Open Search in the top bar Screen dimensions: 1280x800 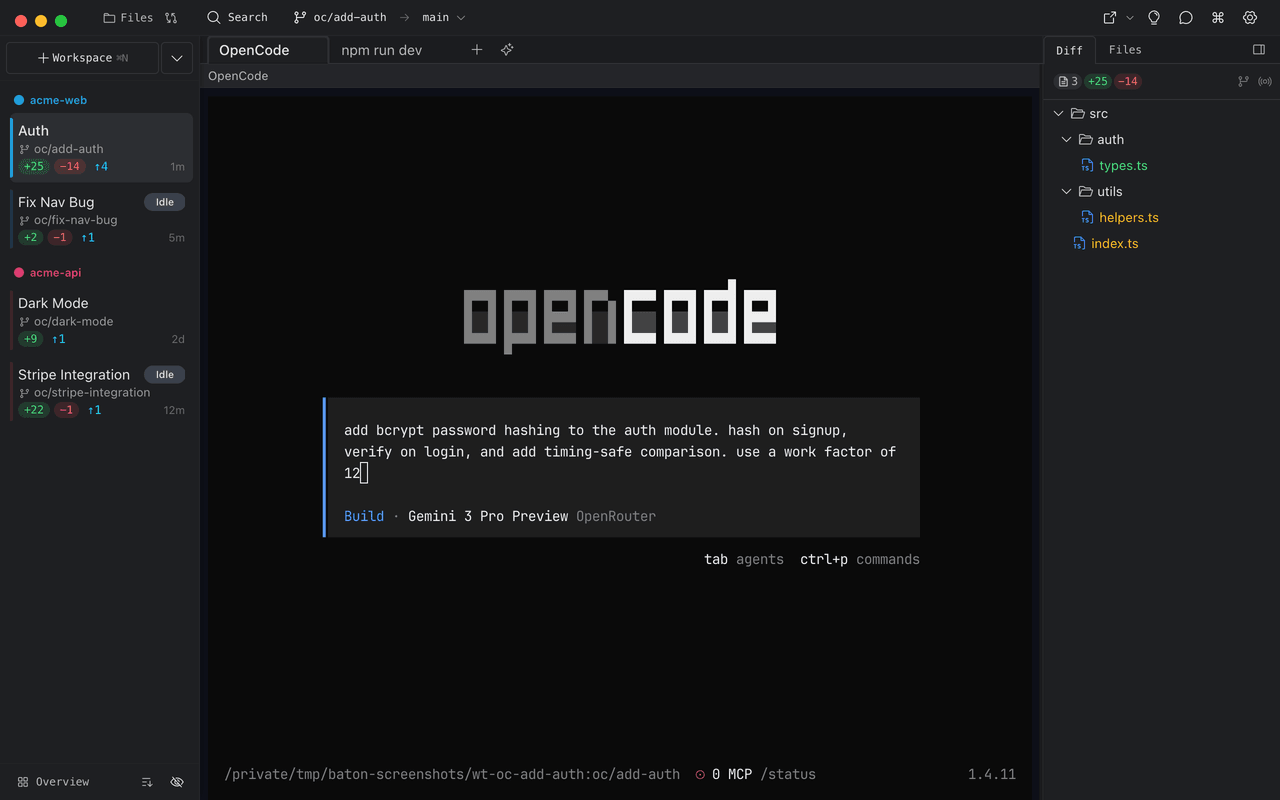[x=237, y=18]
